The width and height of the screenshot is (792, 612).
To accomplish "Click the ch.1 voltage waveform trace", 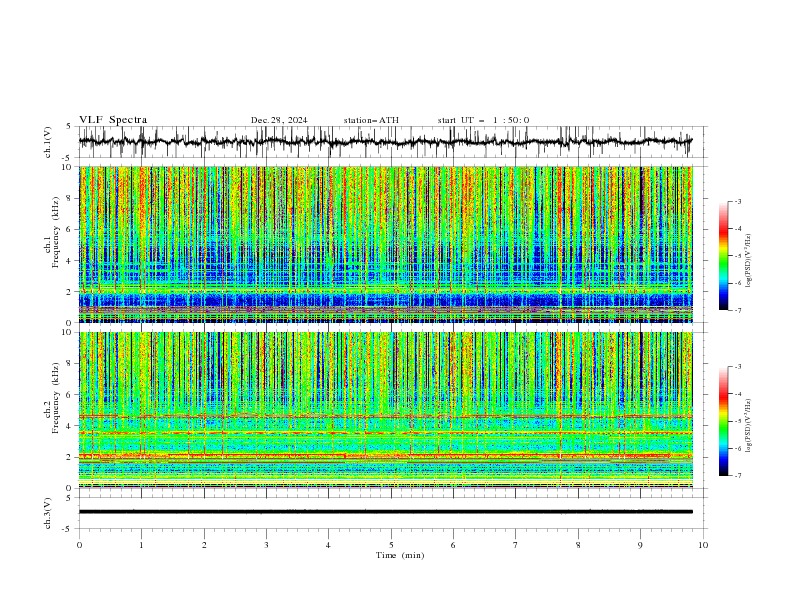I will [385, 142].
